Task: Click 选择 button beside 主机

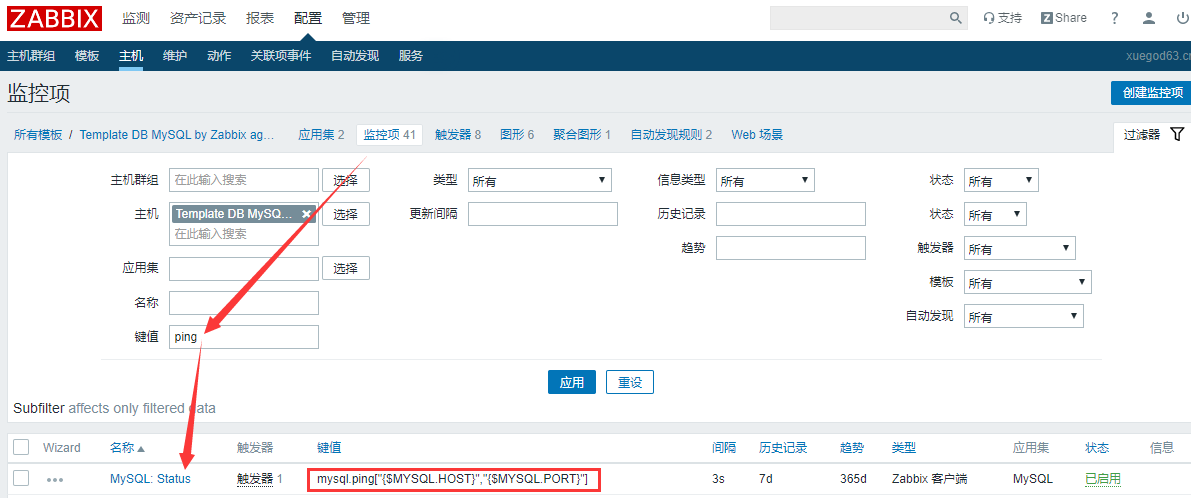Action: [346, 214]
